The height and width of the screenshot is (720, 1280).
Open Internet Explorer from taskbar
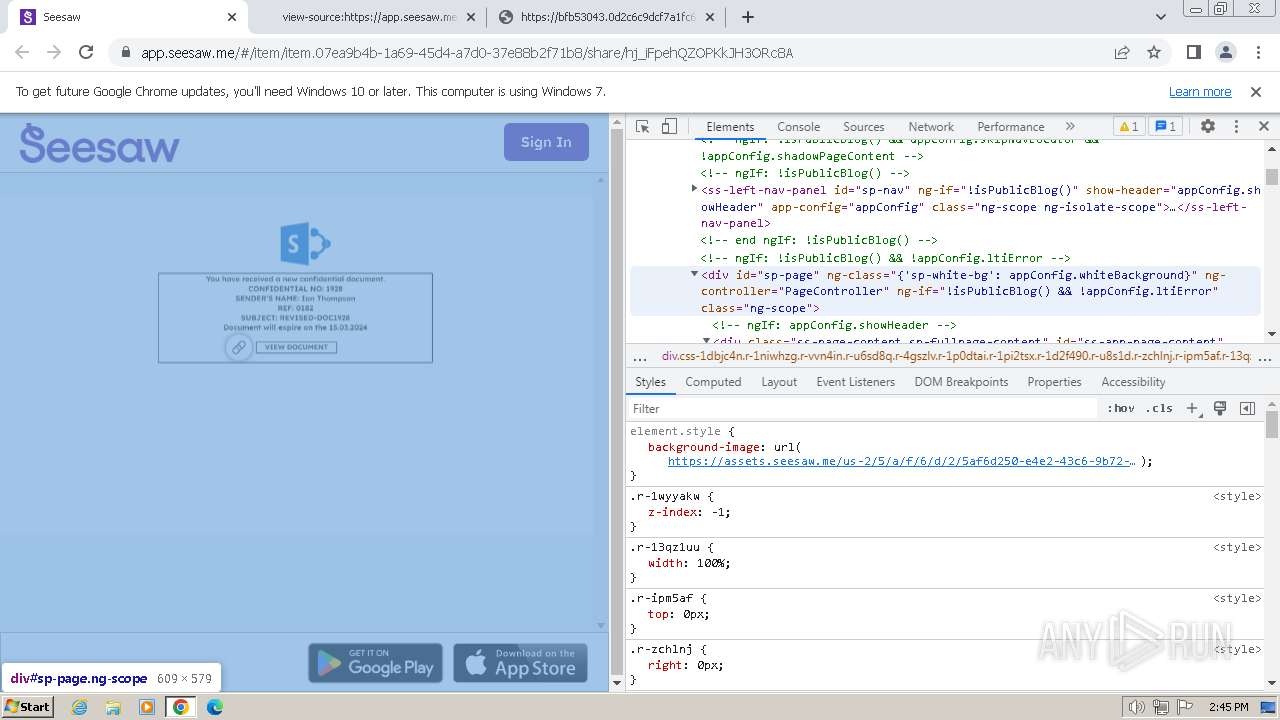click(x=79, y=706)
